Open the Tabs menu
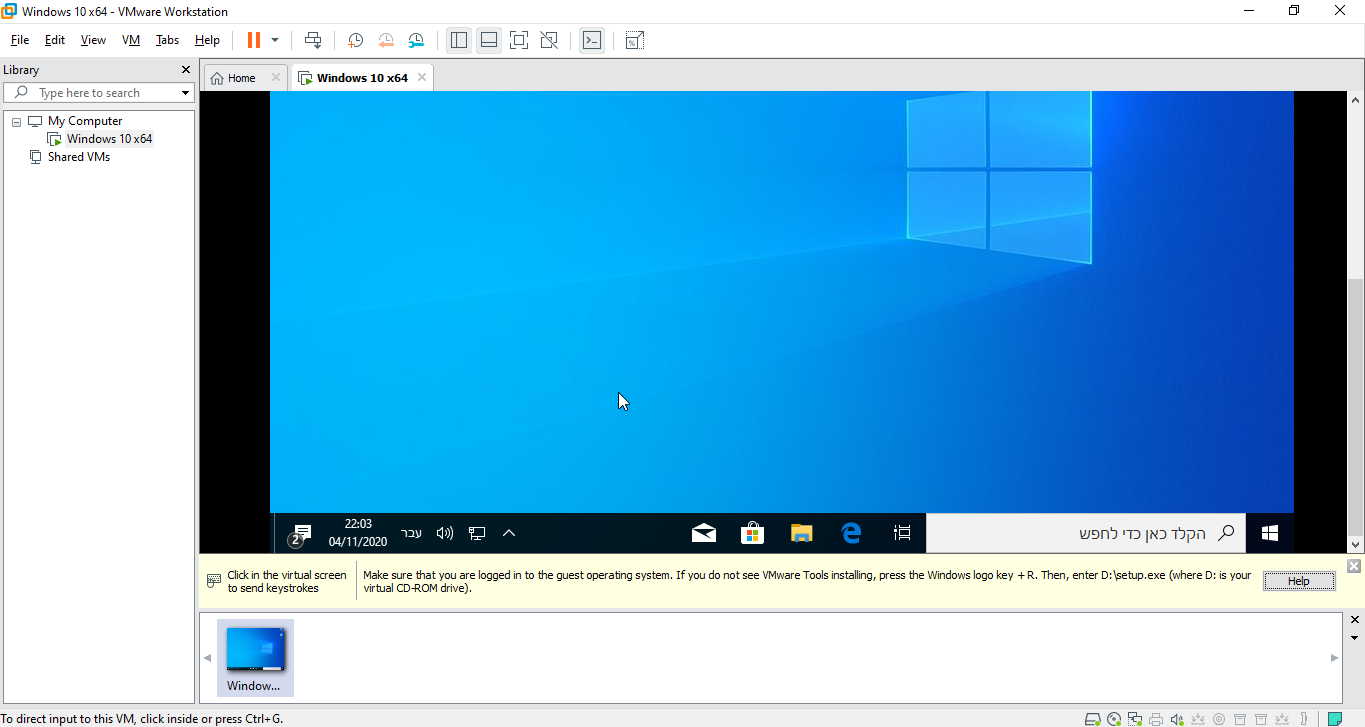This screenshot has height=727, width=1365. (167, 40)
